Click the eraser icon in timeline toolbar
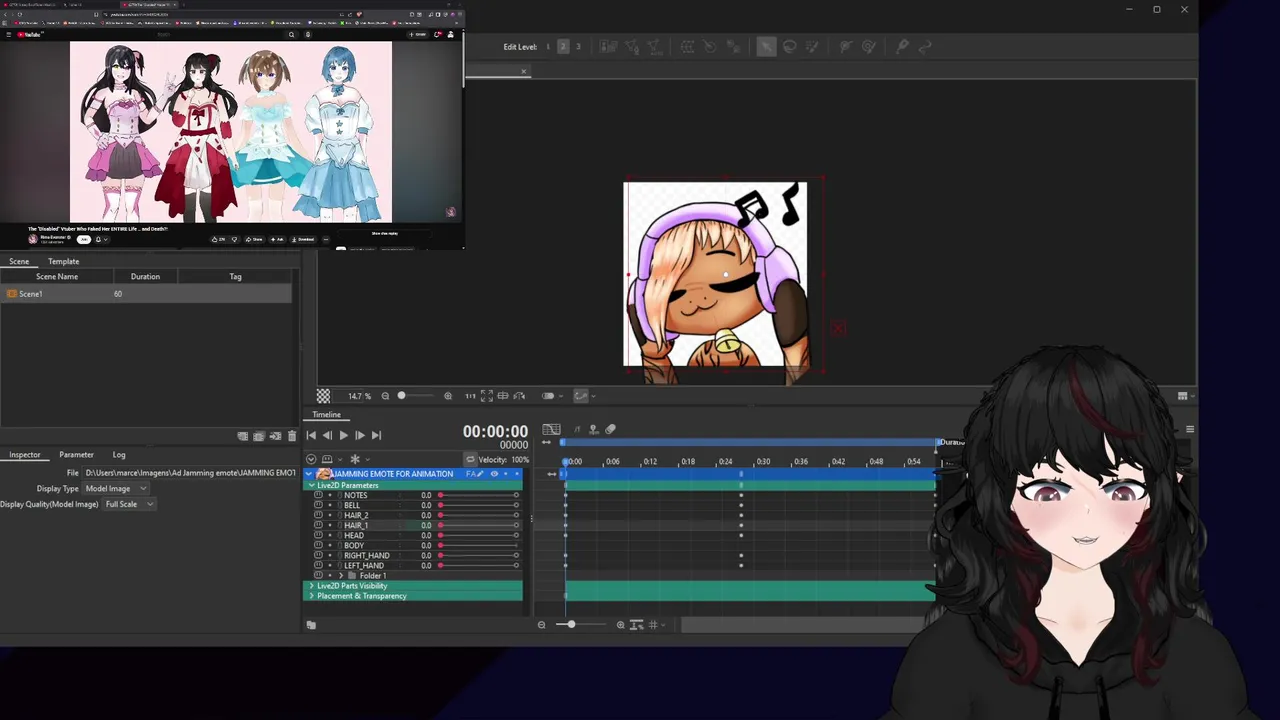 610,430
